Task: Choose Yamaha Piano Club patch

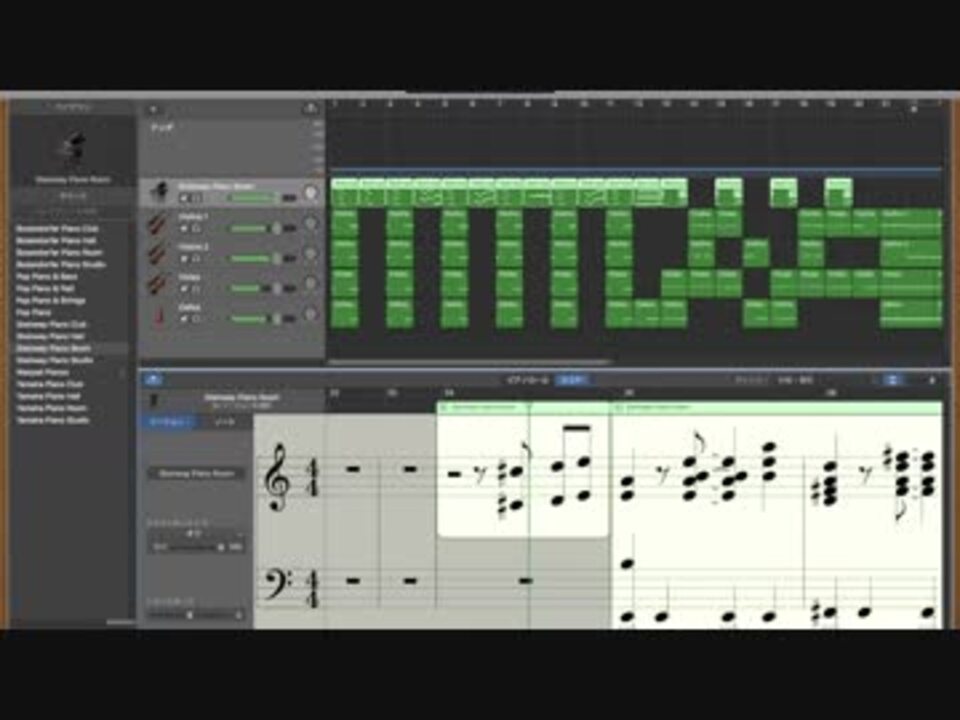Action: point(50,384)
